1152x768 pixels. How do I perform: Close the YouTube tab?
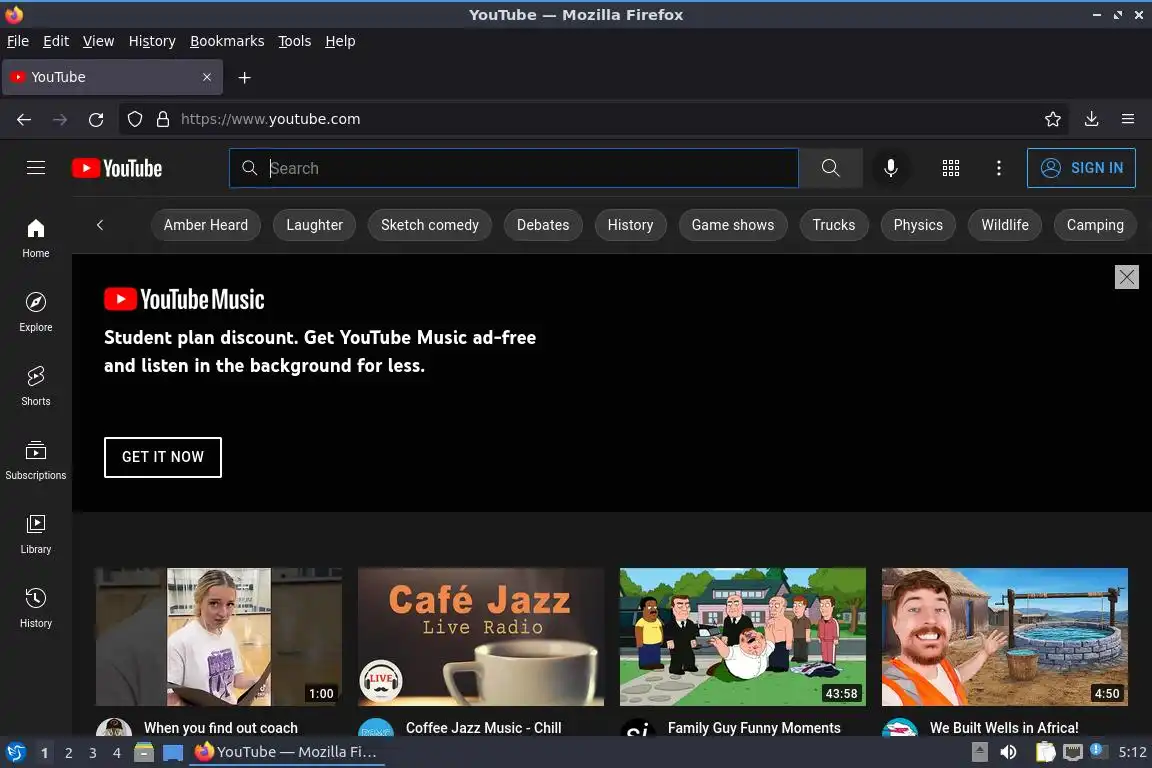[x=206, y=77]
